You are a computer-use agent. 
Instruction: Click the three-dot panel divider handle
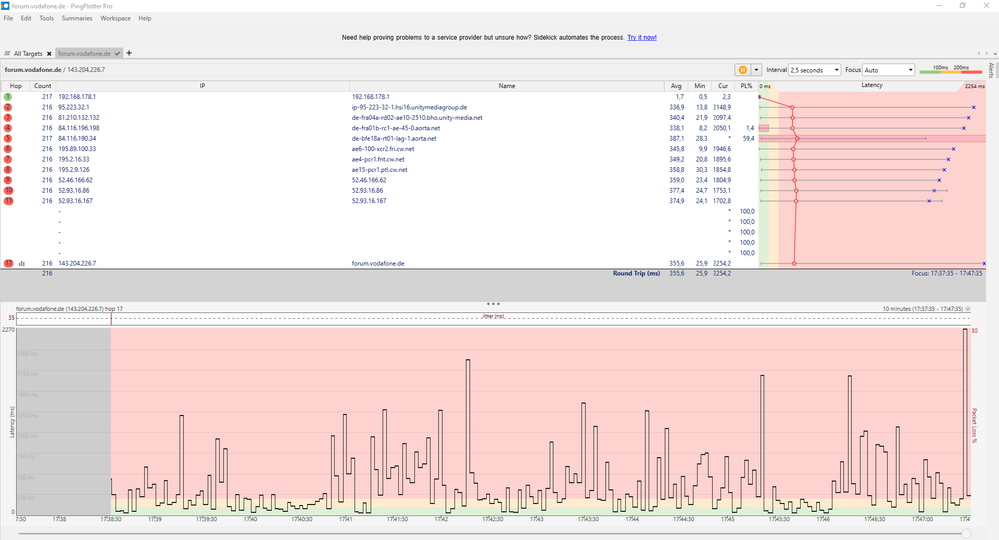click(492, 303)
